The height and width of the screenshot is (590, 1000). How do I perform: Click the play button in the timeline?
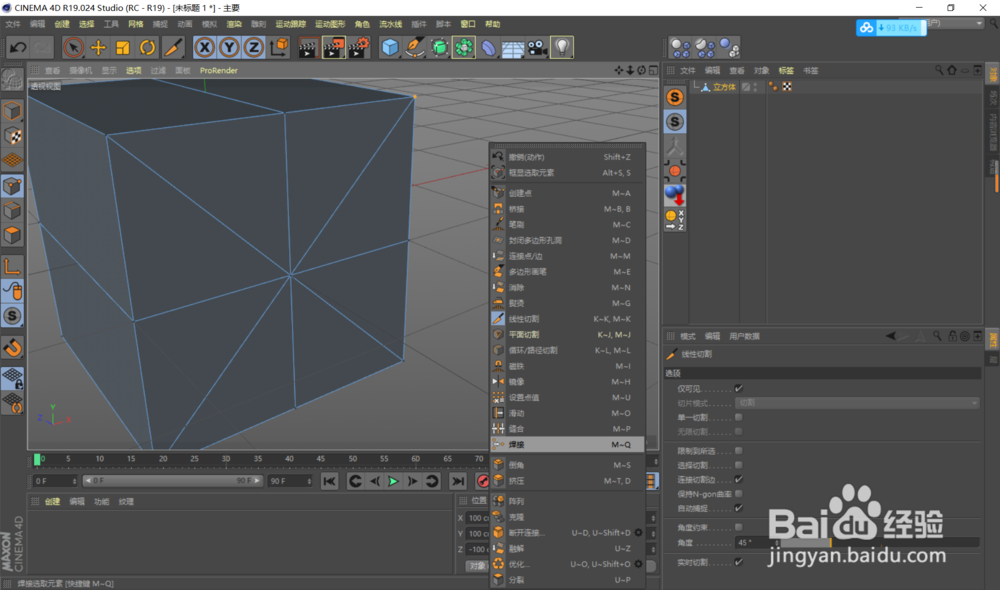[392, 481]
